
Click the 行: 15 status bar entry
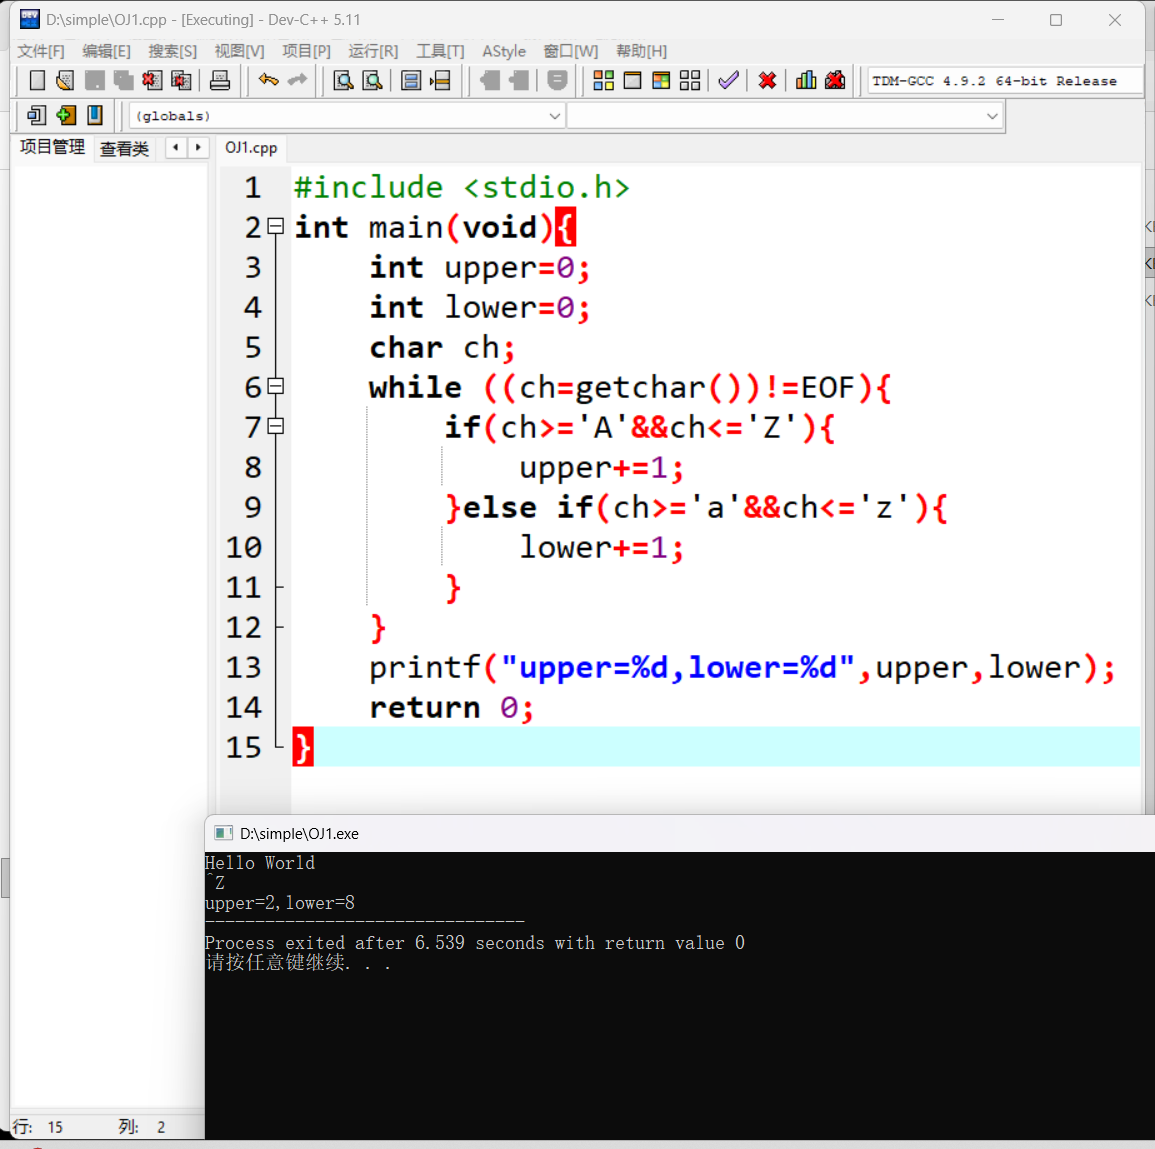coord(38,1127)
